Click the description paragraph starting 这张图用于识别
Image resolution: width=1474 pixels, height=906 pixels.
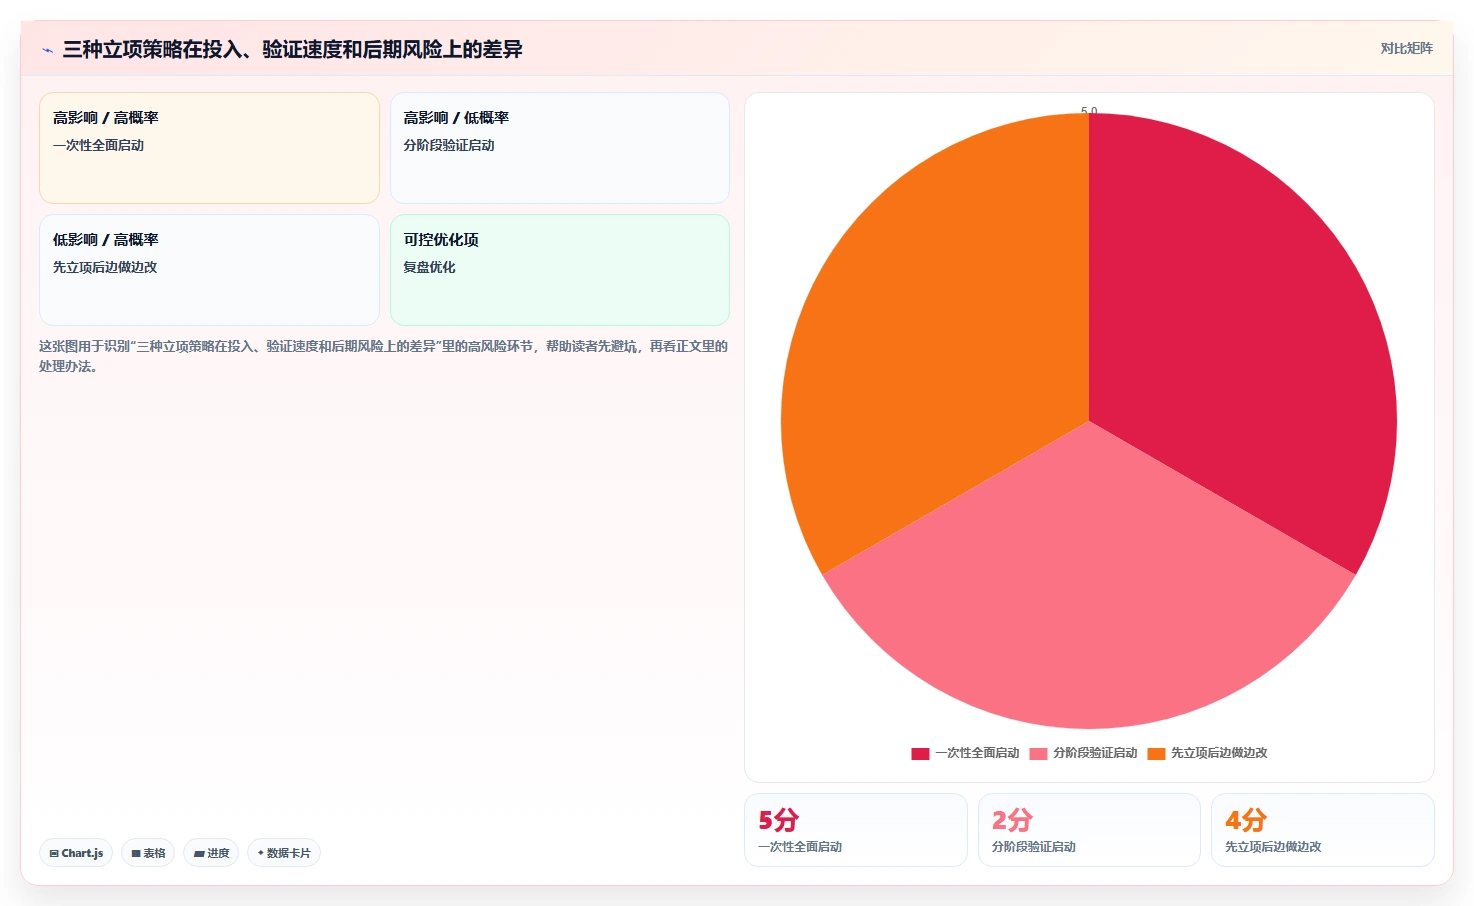tap(383, 356)
